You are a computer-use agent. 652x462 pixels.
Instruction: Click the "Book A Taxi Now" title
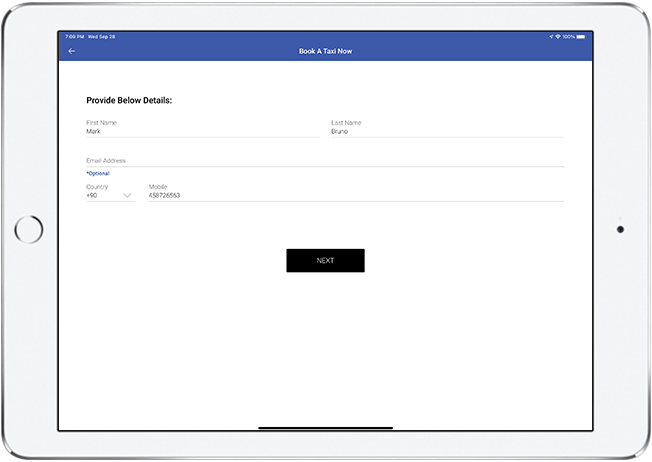pos(325,51)
